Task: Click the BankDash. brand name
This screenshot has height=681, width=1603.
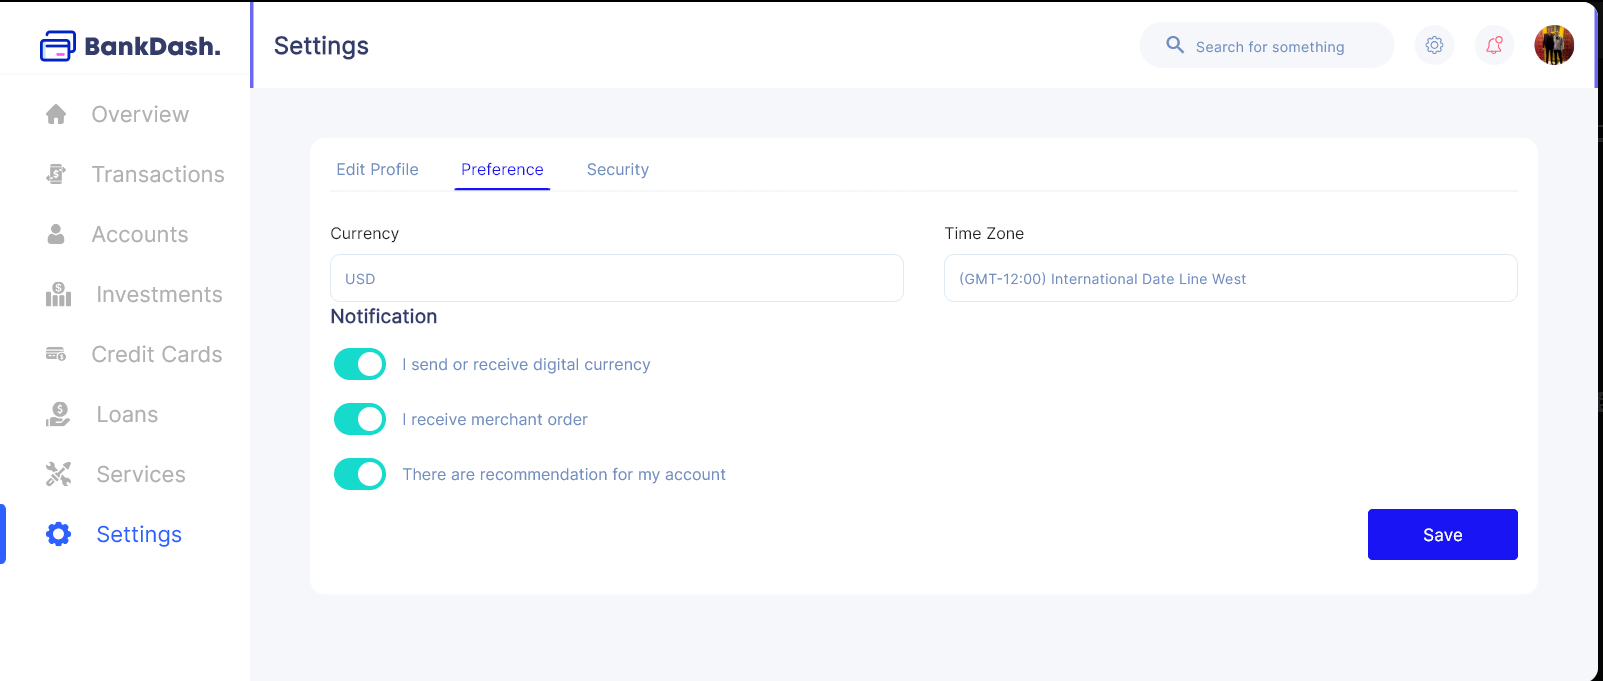Action: pyautogui.click(x=153, y=46)
